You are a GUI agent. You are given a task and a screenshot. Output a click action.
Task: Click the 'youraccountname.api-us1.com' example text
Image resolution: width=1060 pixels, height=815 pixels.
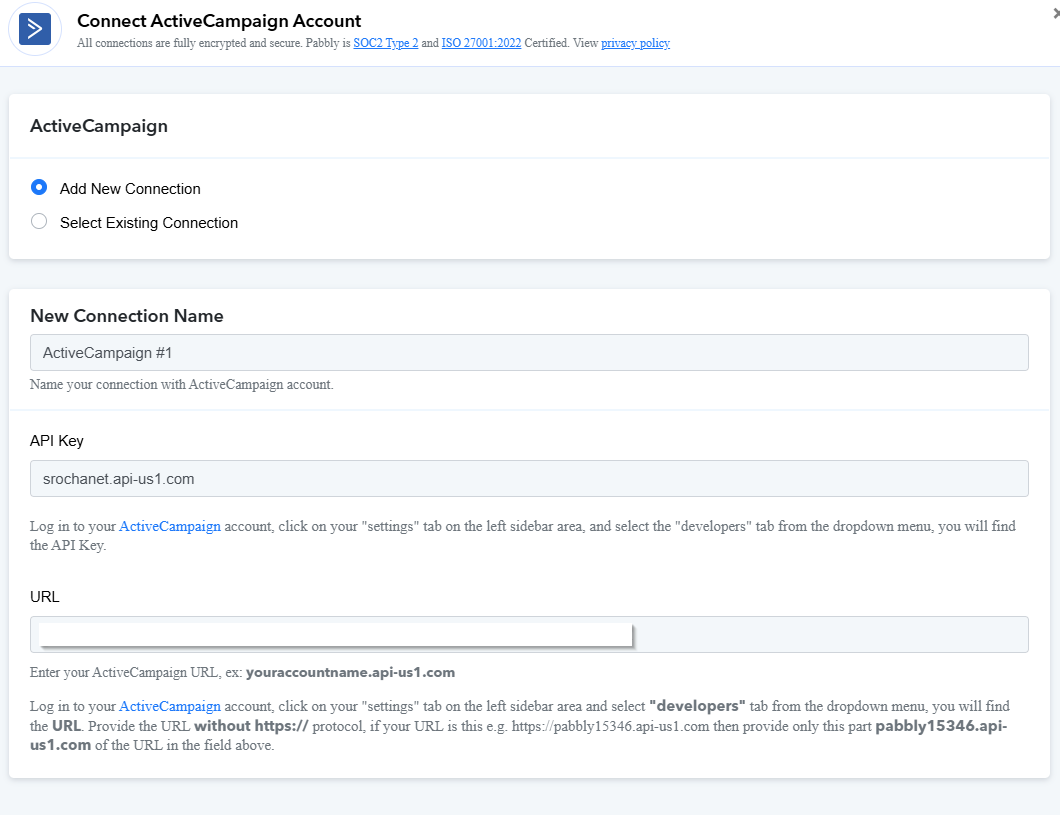(x=350, y=672)
